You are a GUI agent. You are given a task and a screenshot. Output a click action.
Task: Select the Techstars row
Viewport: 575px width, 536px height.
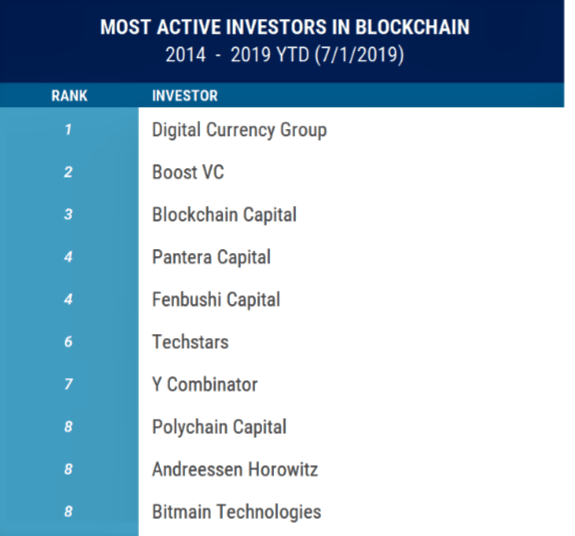[x=190, y=342]
